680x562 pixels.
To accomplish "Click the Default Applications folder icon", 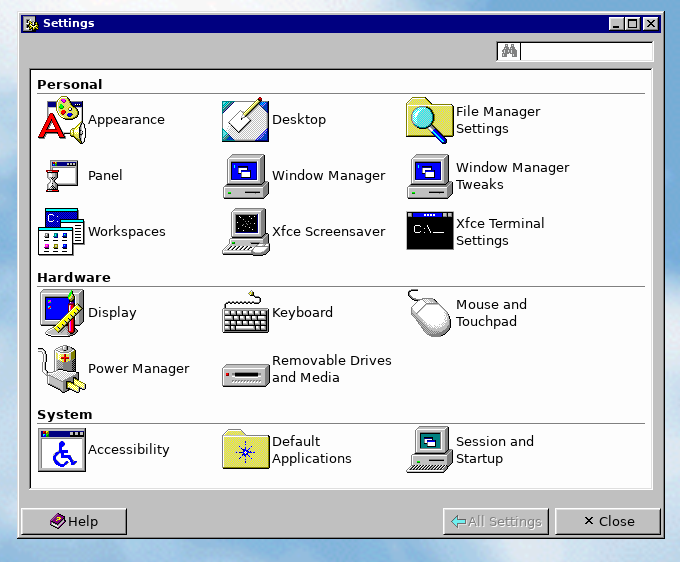I will tap(245, 449).
